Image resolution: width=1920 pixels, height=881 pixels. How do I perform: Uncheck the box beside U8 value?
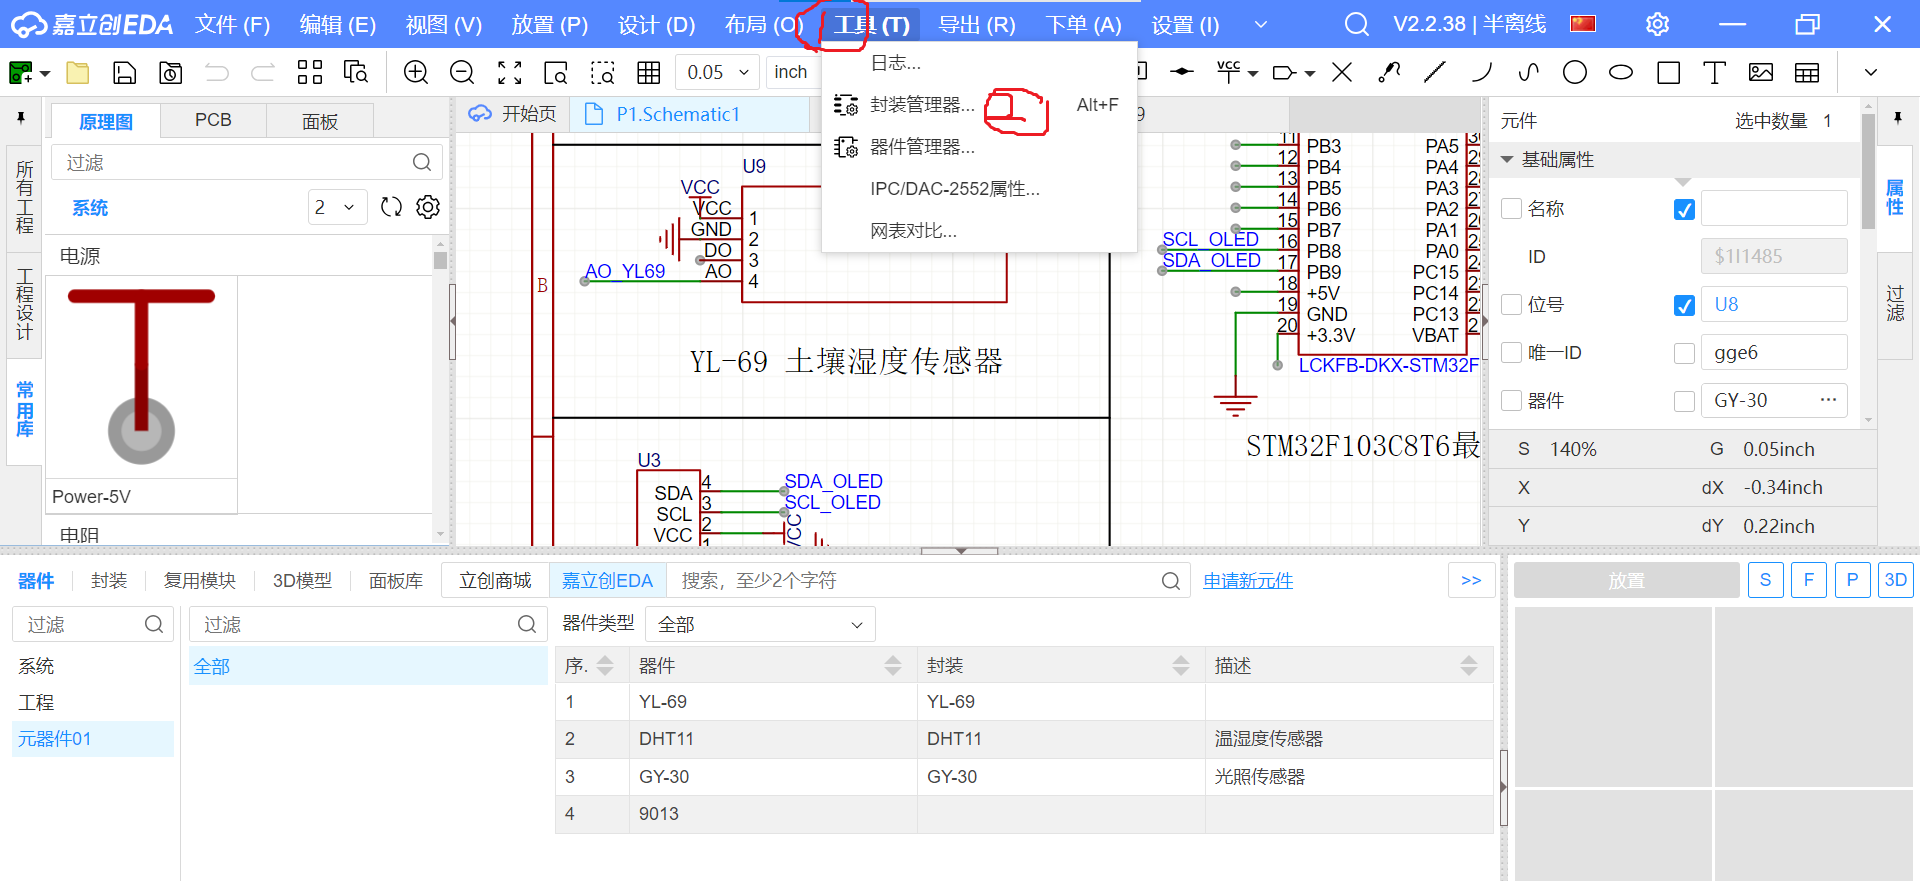coord(1684,305)
